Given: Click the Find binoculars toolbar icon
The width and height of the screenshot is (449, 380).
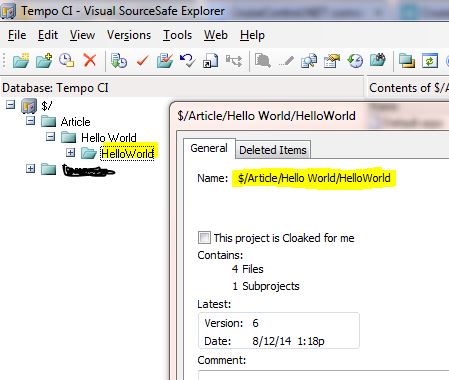Looking at the screenshot, I should (x=378, y=61).
